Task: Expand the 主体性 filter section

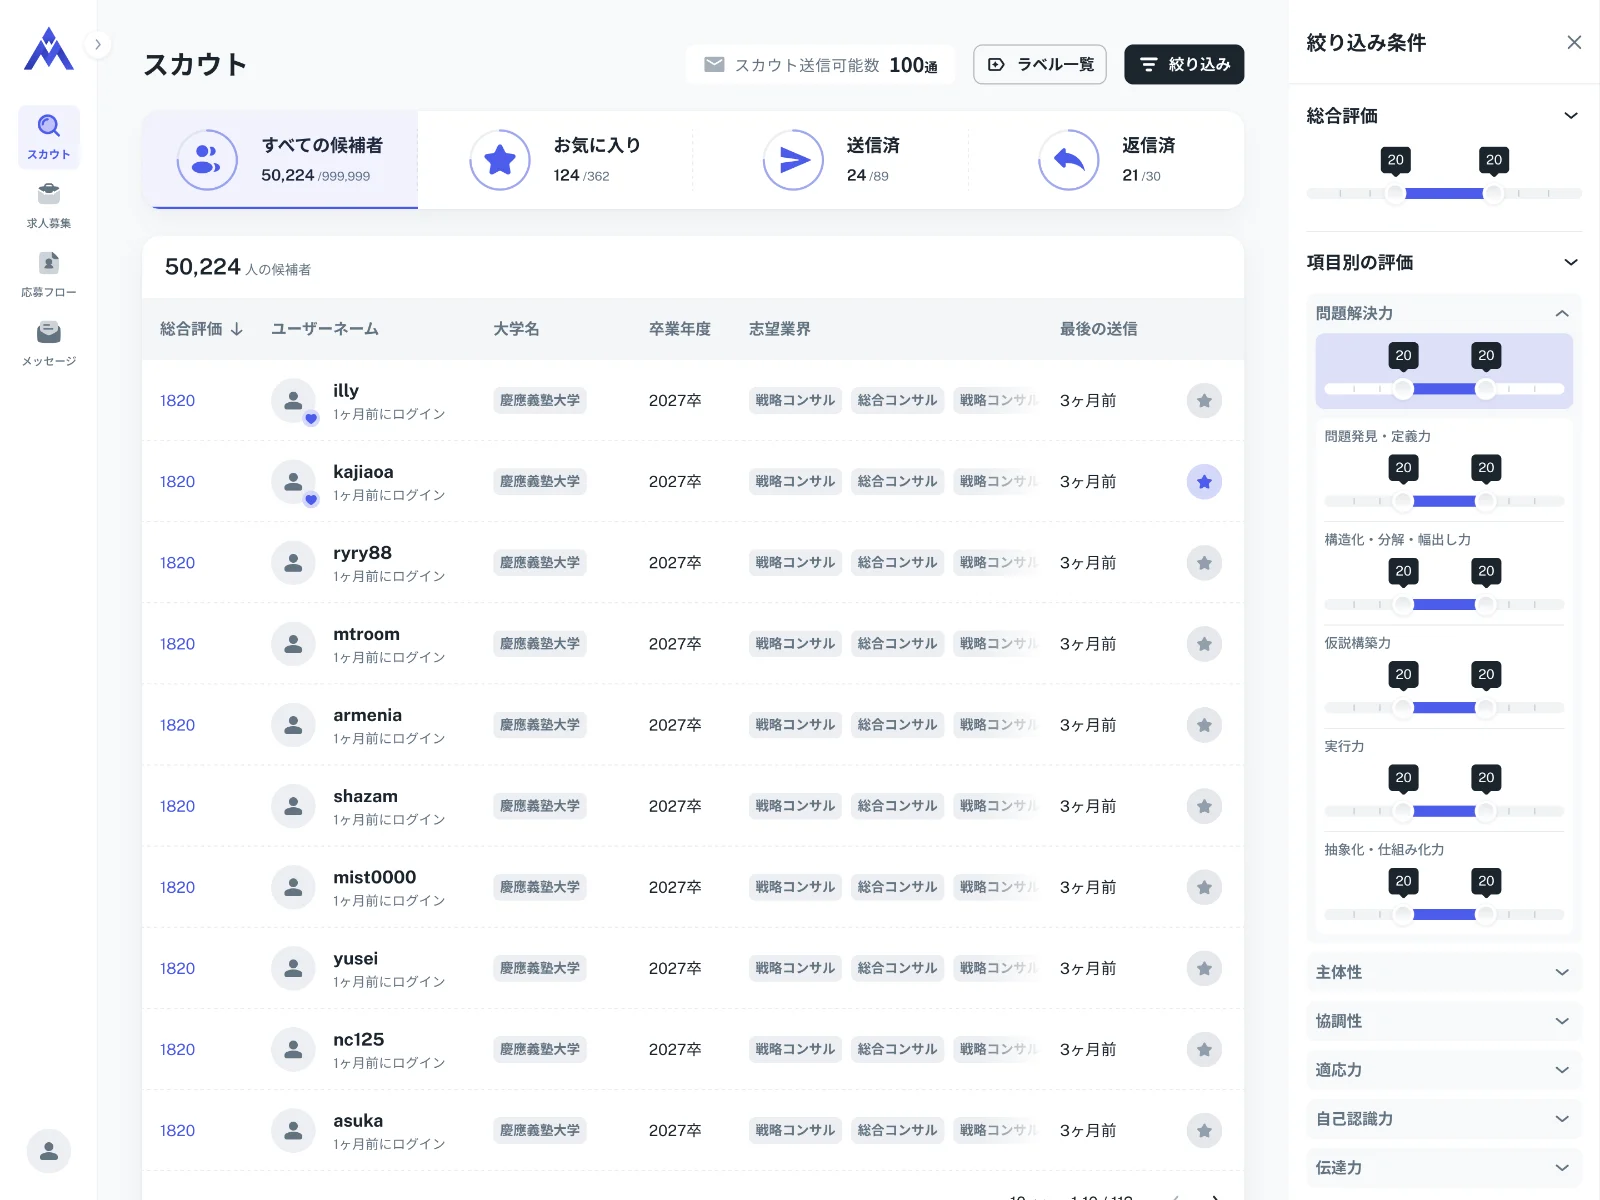Action: pos(1443,972)
